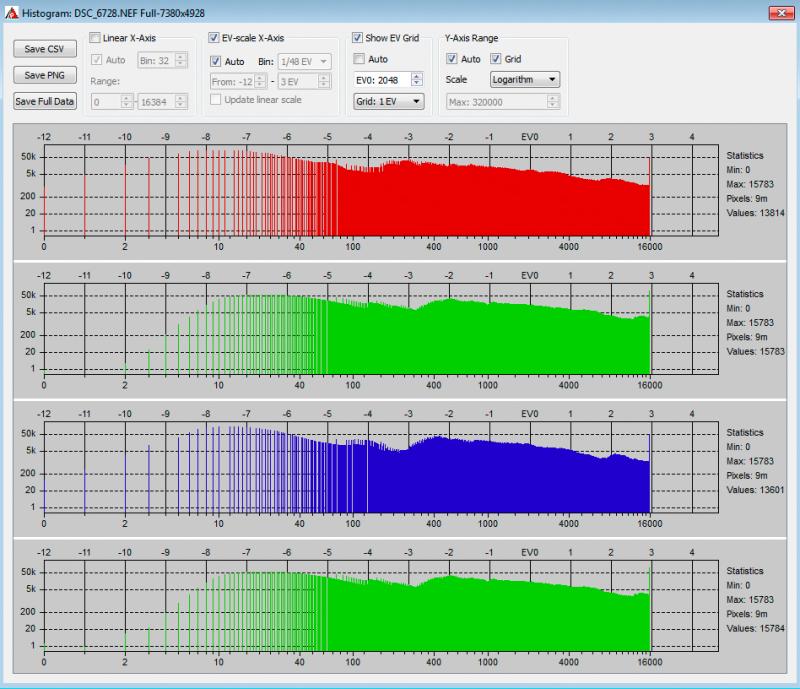Screen dimensions: 800x689
Task: Save Full Data of the histogram
Action: (x=45, y=101)
